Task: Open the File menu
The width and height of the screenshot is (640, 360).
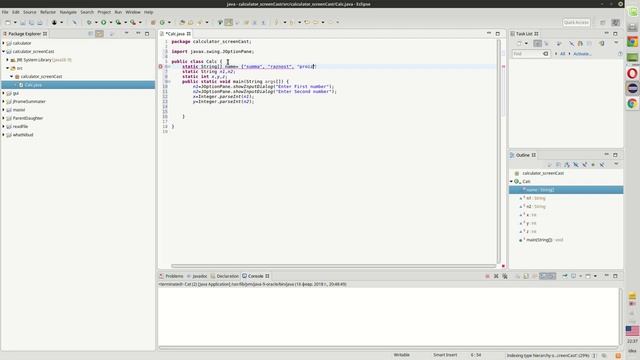Action: tap(5, 12)
